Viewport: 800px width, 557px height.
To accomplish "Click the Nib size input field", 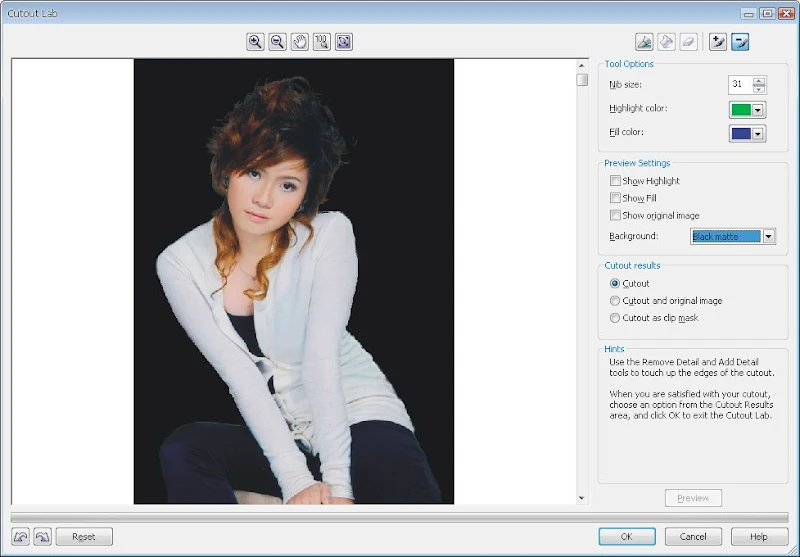I will pyautogui.click(x=740, y=85).
